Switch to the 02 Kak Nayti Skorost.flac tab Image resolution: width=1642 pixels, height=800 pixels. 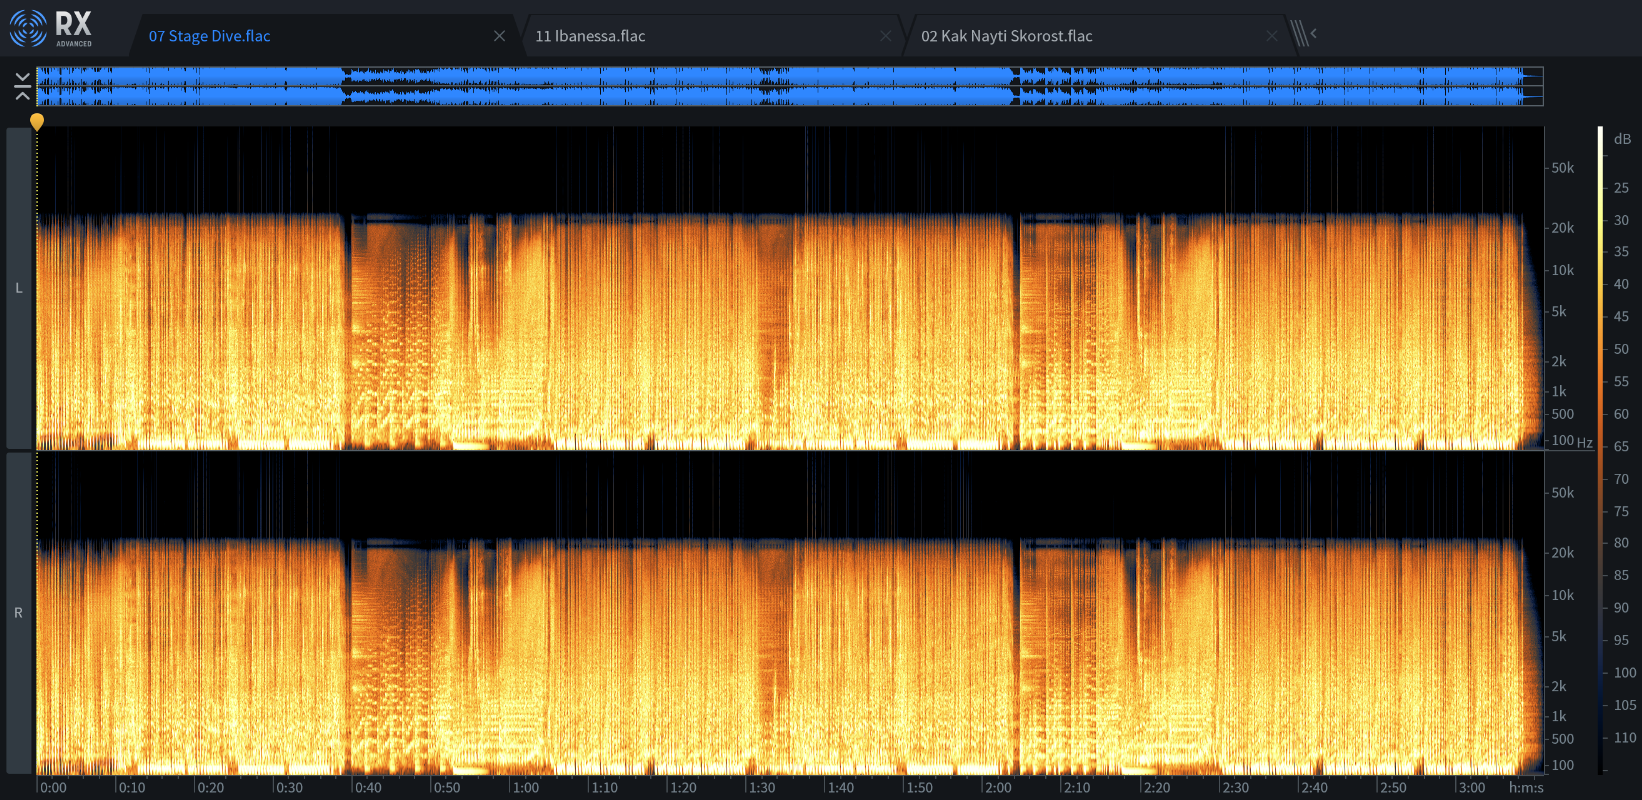coord(1007,36)
